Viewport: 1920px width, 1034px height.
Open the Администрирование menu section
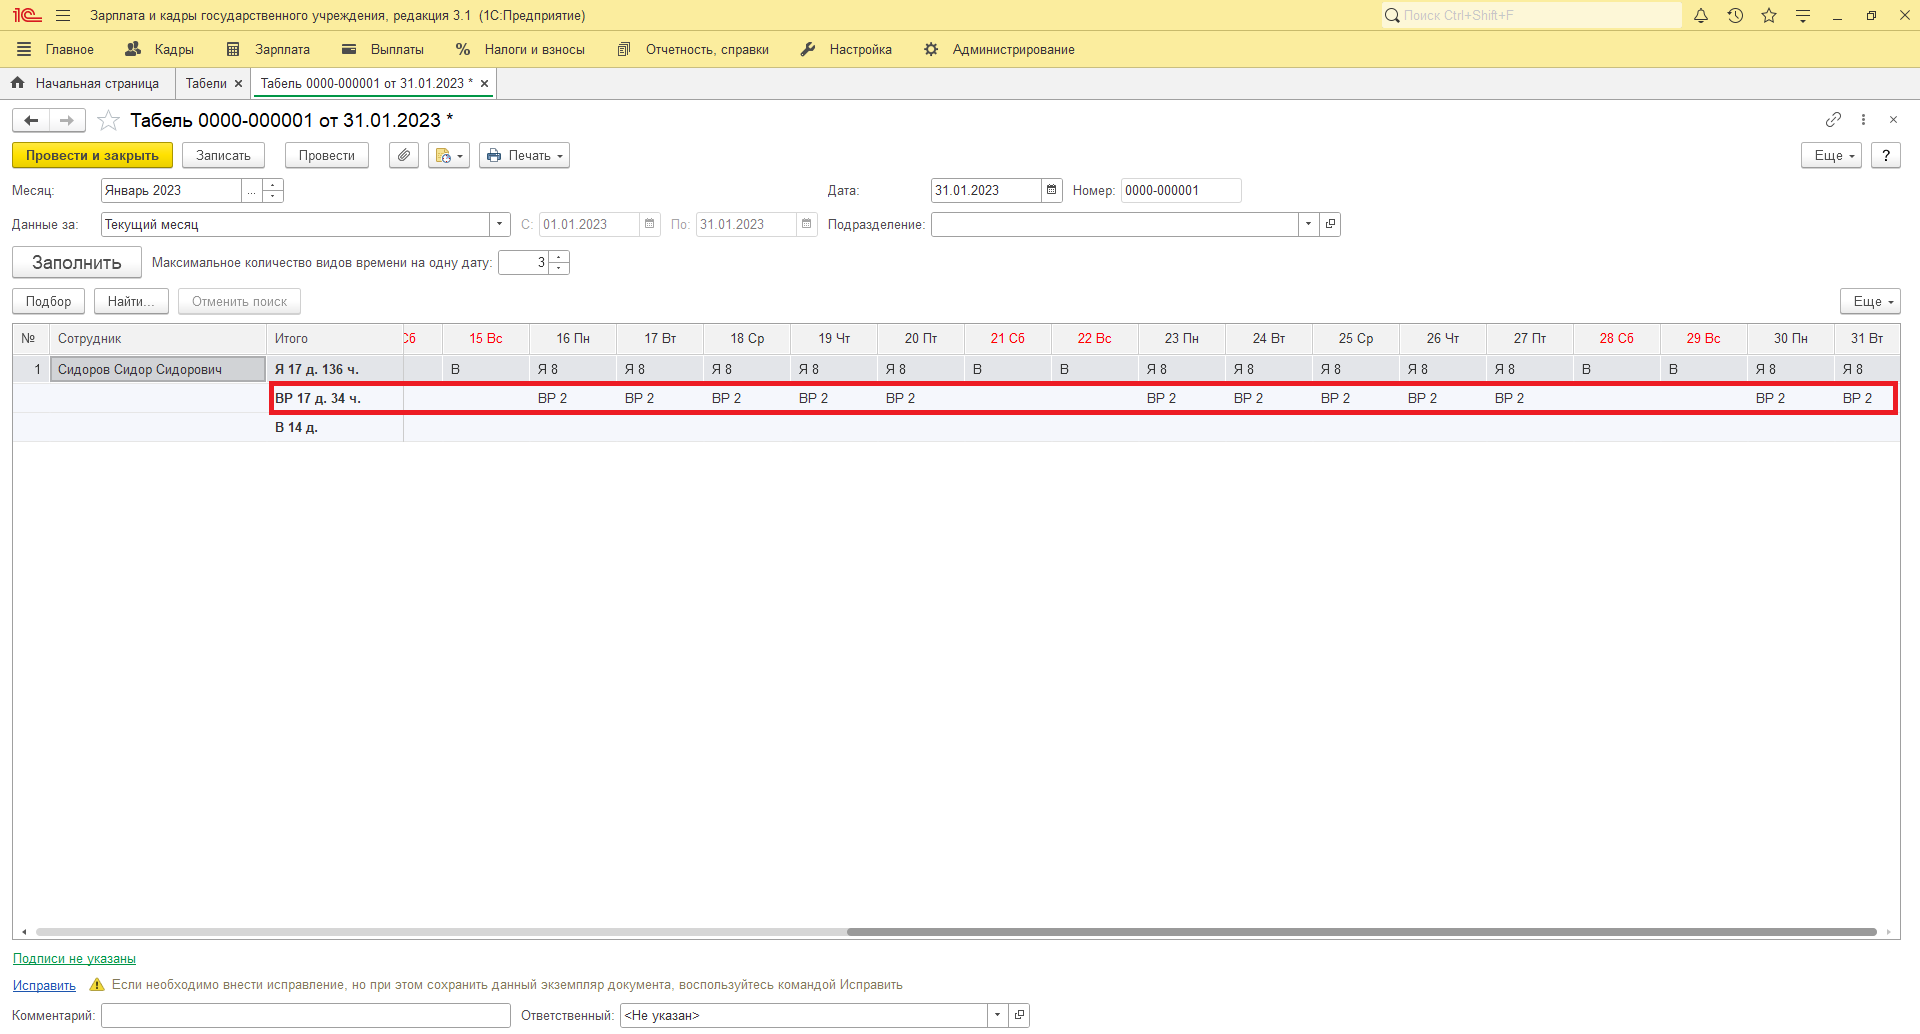coord(999,49)
